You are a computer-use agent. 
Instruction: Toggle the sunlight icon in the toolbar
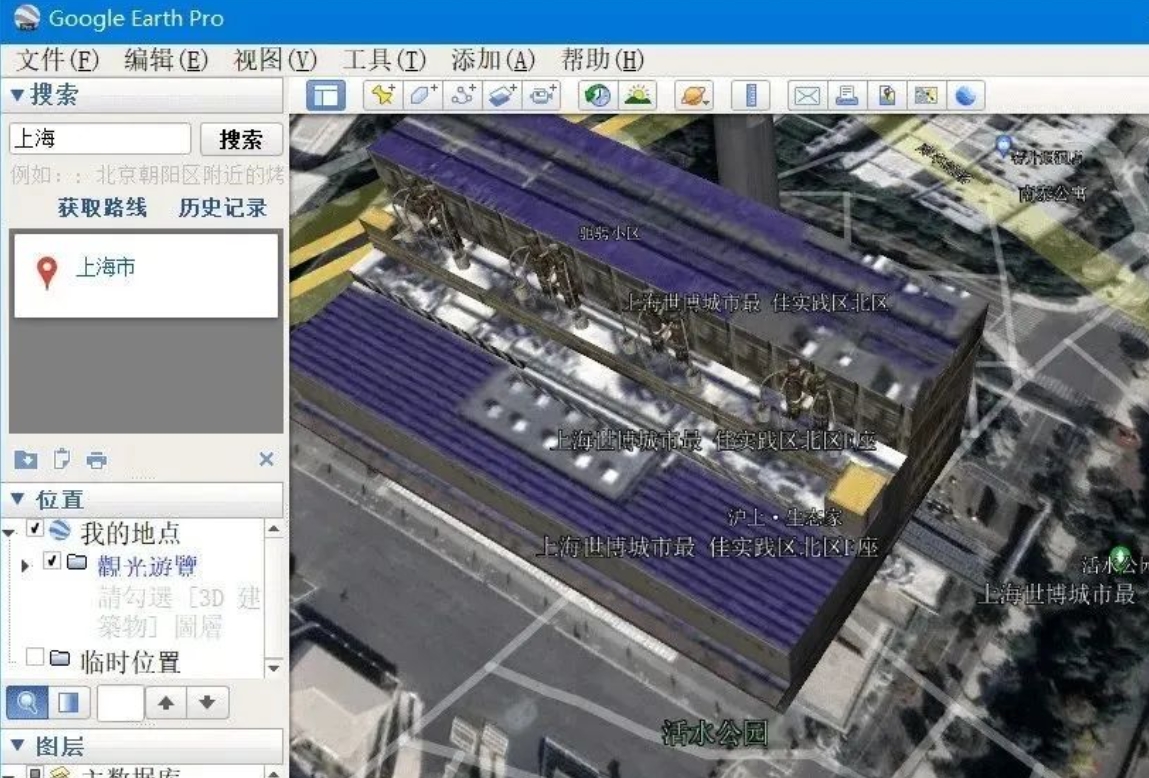coord(638,95)
